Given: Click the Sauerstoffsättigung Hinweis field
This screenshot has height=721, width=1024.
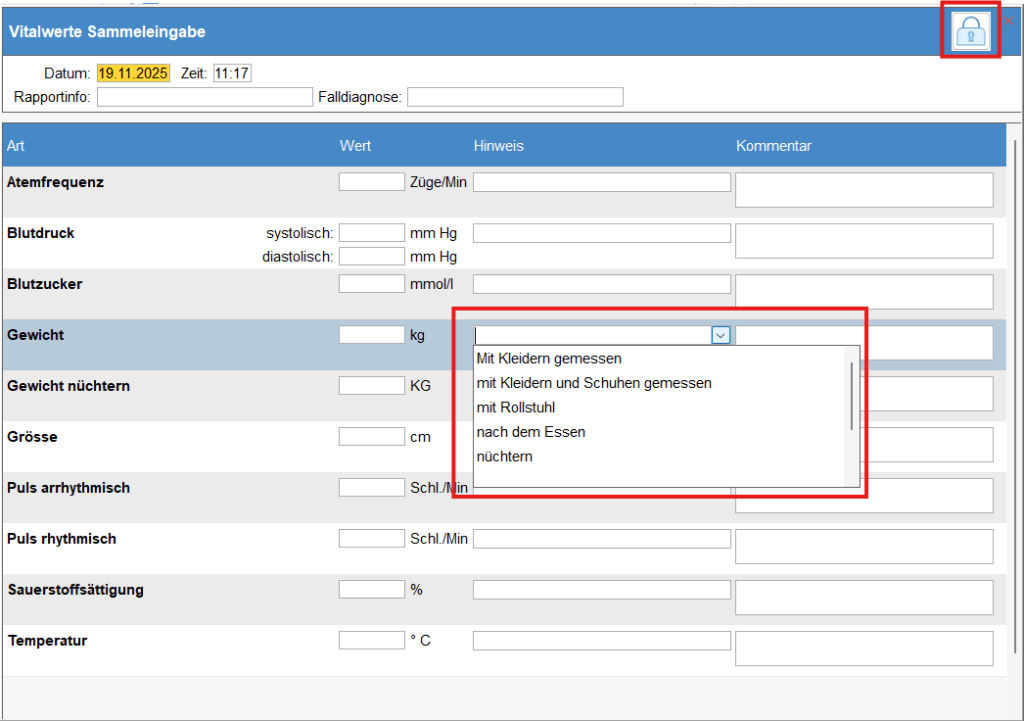Looking at the screenshot, I should click(x=602, y=590).
